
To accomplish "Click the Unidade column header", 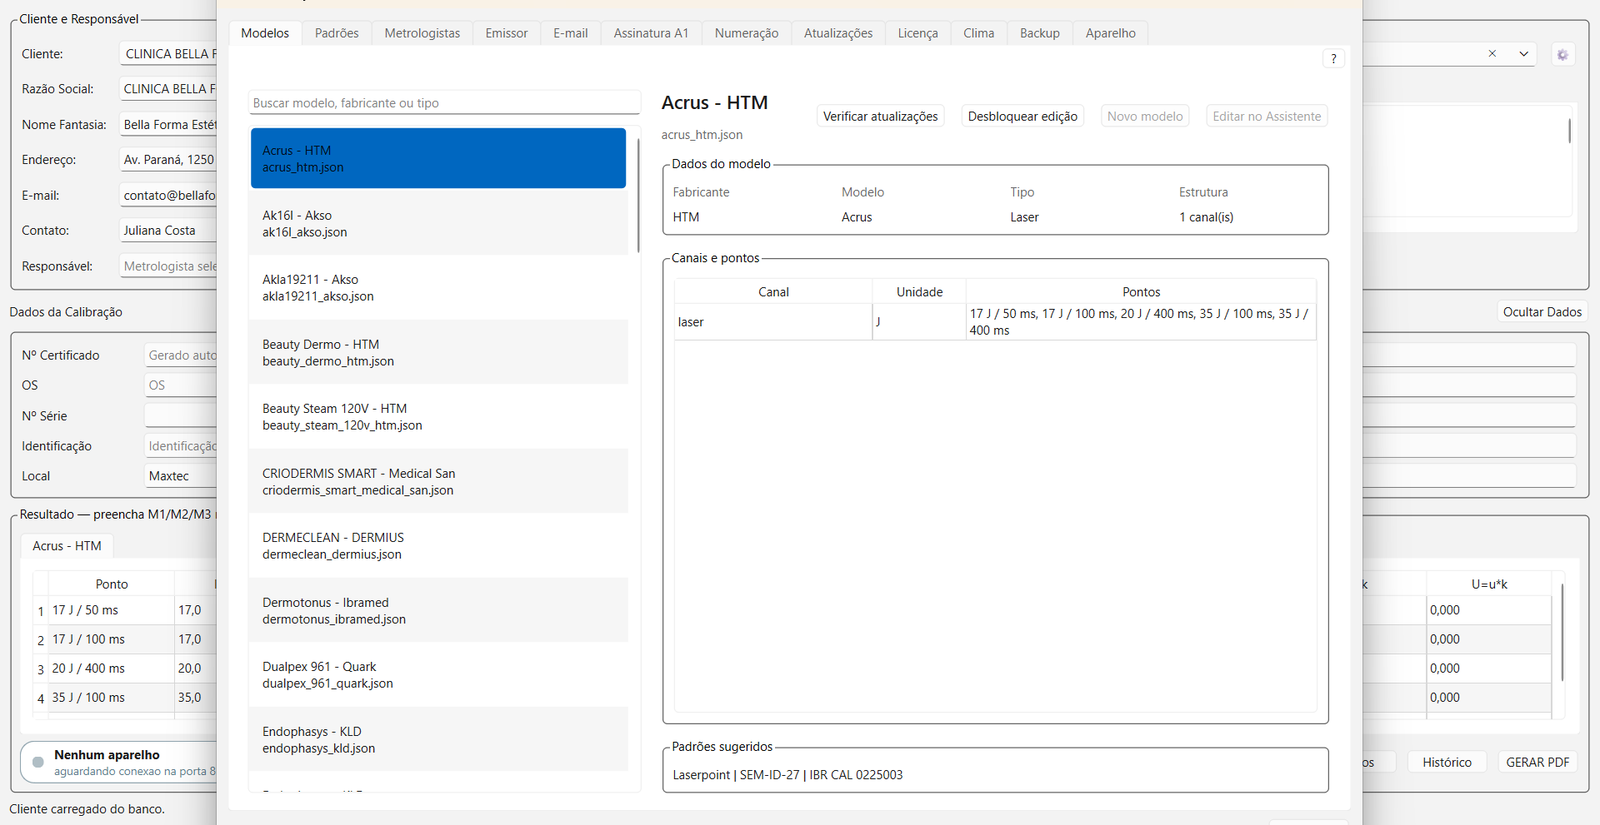I will 919,292.
